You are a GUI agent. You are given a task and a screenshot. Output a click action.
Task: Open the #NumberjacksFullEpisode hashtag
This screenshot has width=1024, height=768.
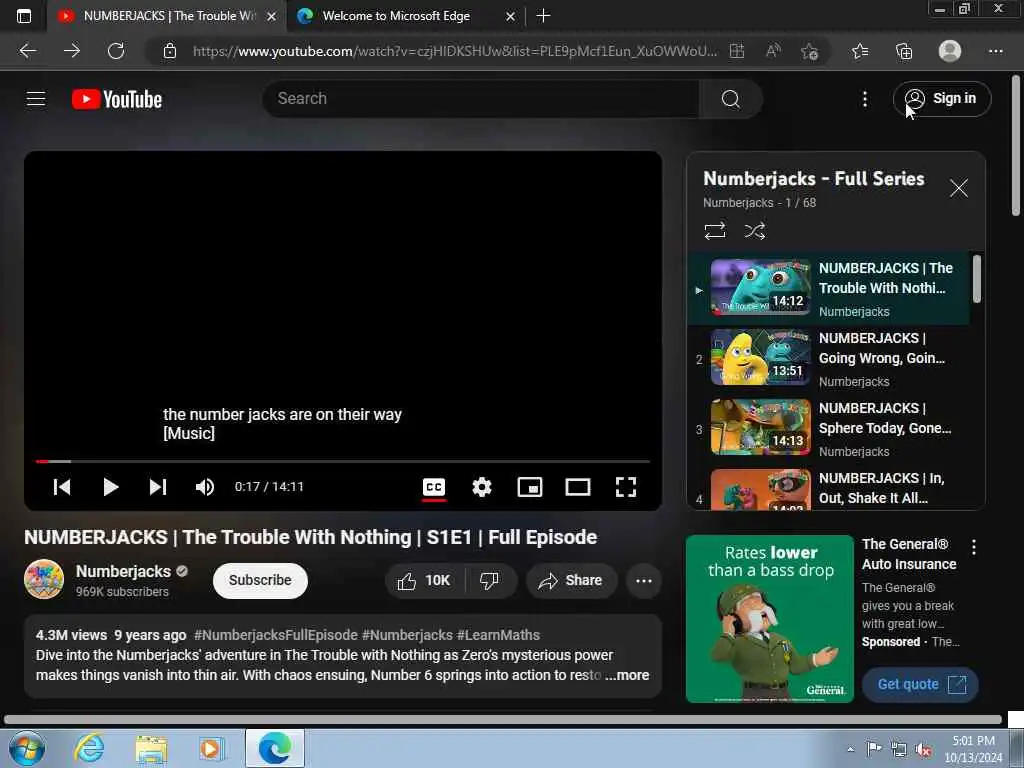click(x=276, y=635)
